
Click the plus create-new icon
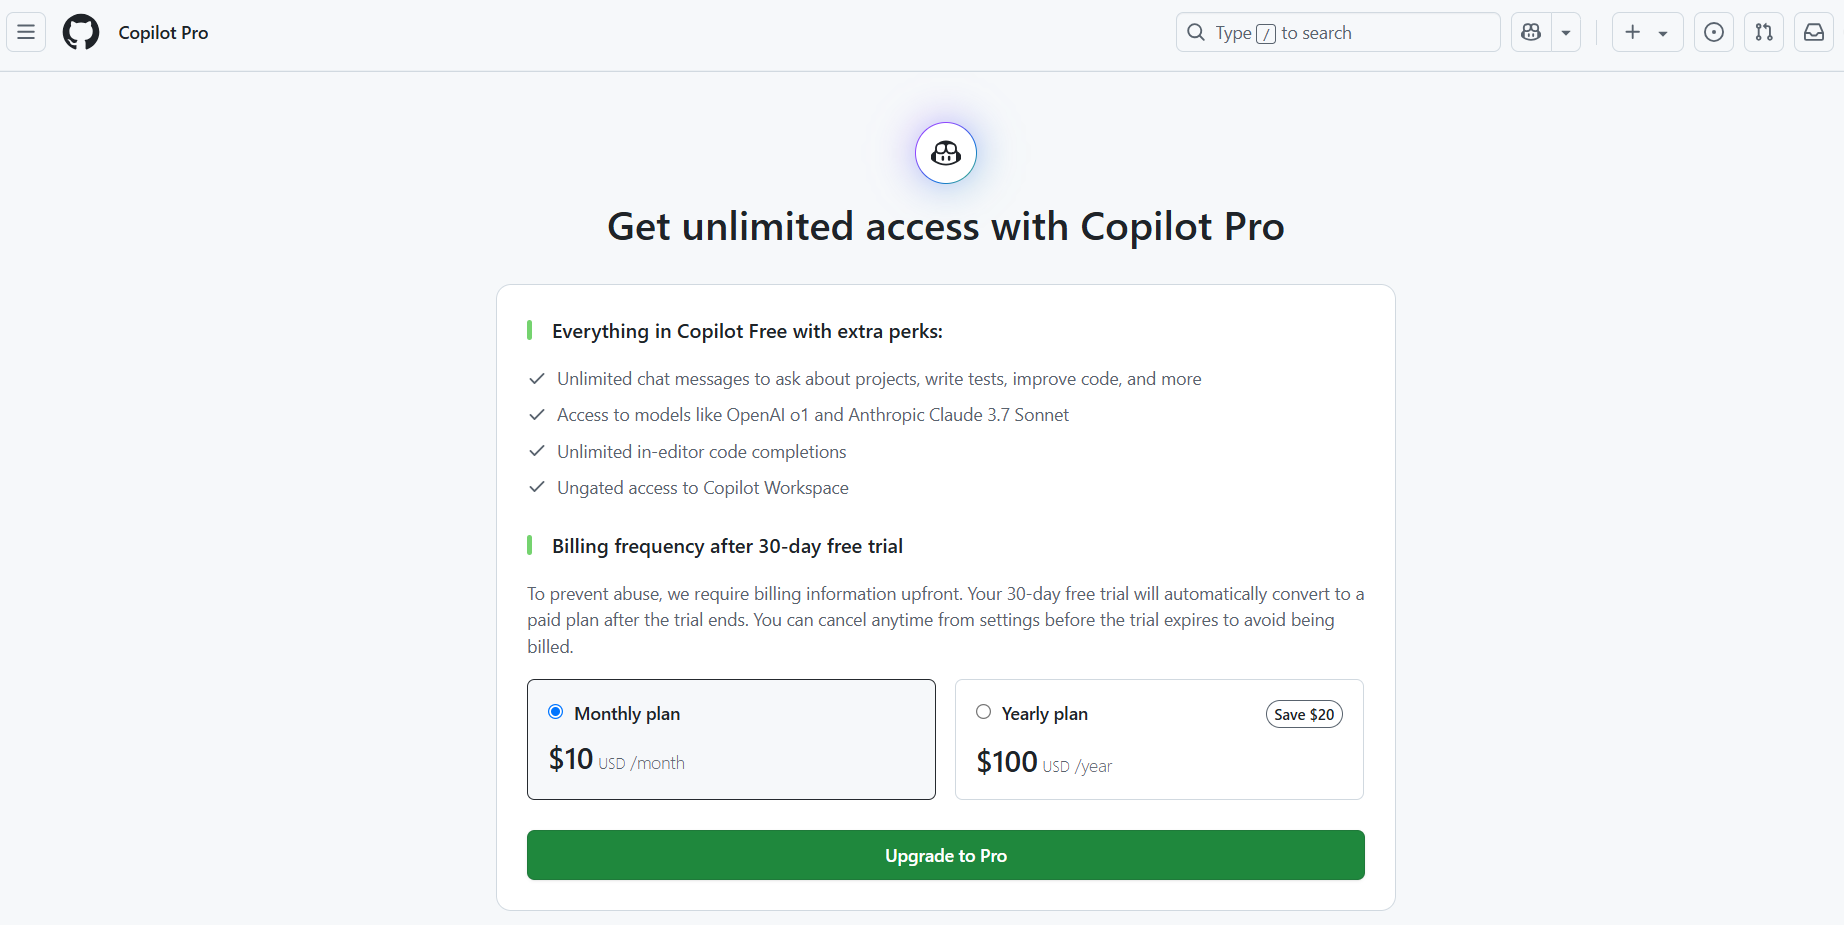1633,32
